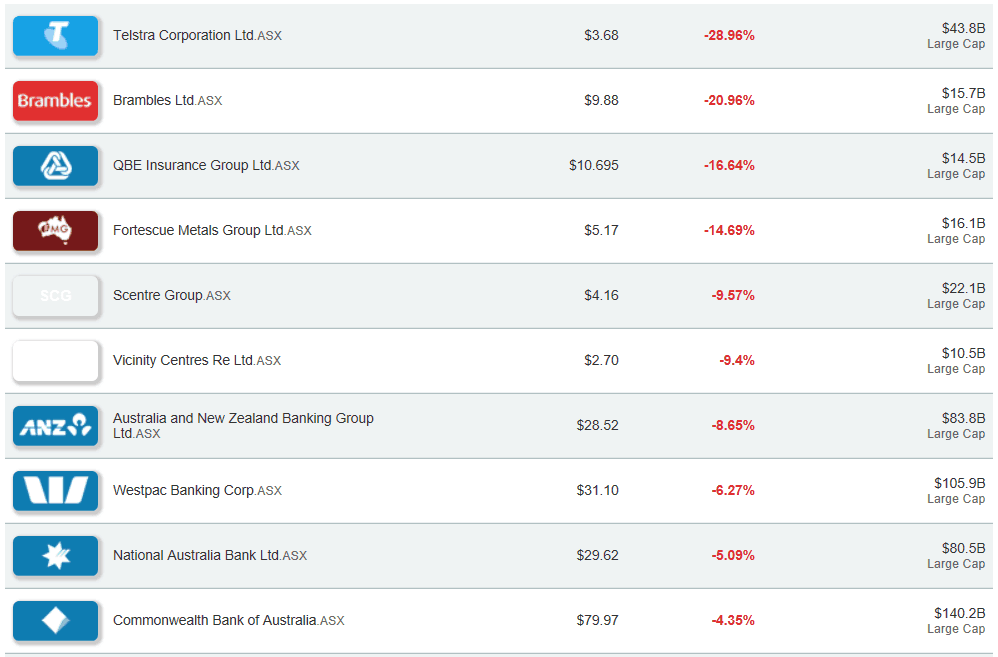Open Vicinity Centres Re Ltd link
The image size is (998, 657).
coord(184,360)
